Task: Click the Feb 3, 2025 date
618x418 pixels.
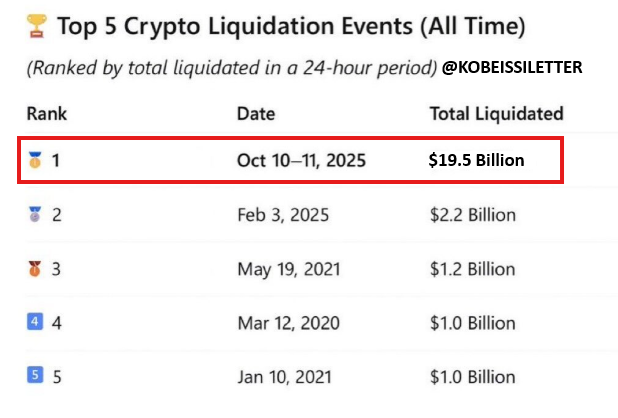Action: point(283,215)
